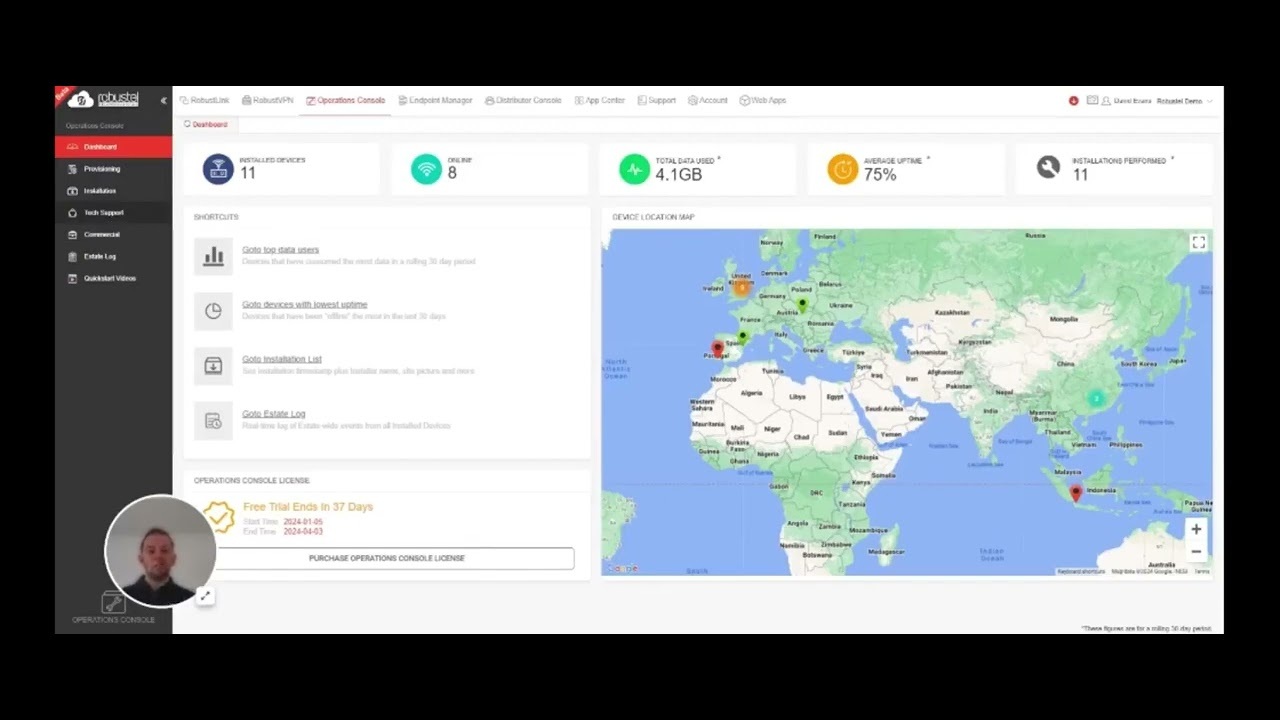
Task: Open Commercial in the sidebar
Action: point(113,234)
